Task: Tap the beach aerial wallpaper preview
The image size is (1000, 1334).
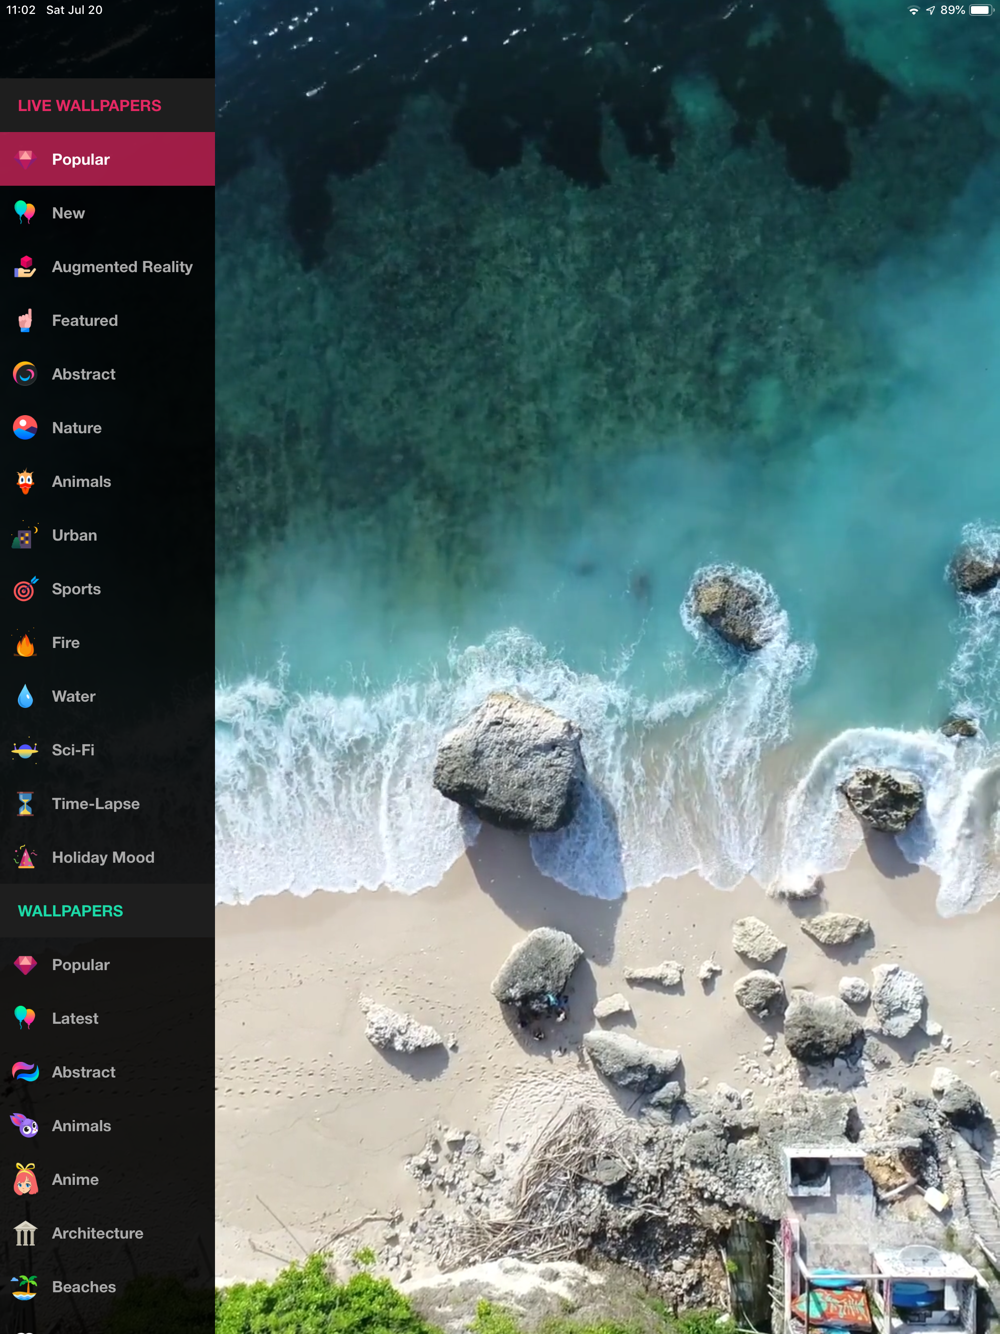Action: click(x=607, y=667)
